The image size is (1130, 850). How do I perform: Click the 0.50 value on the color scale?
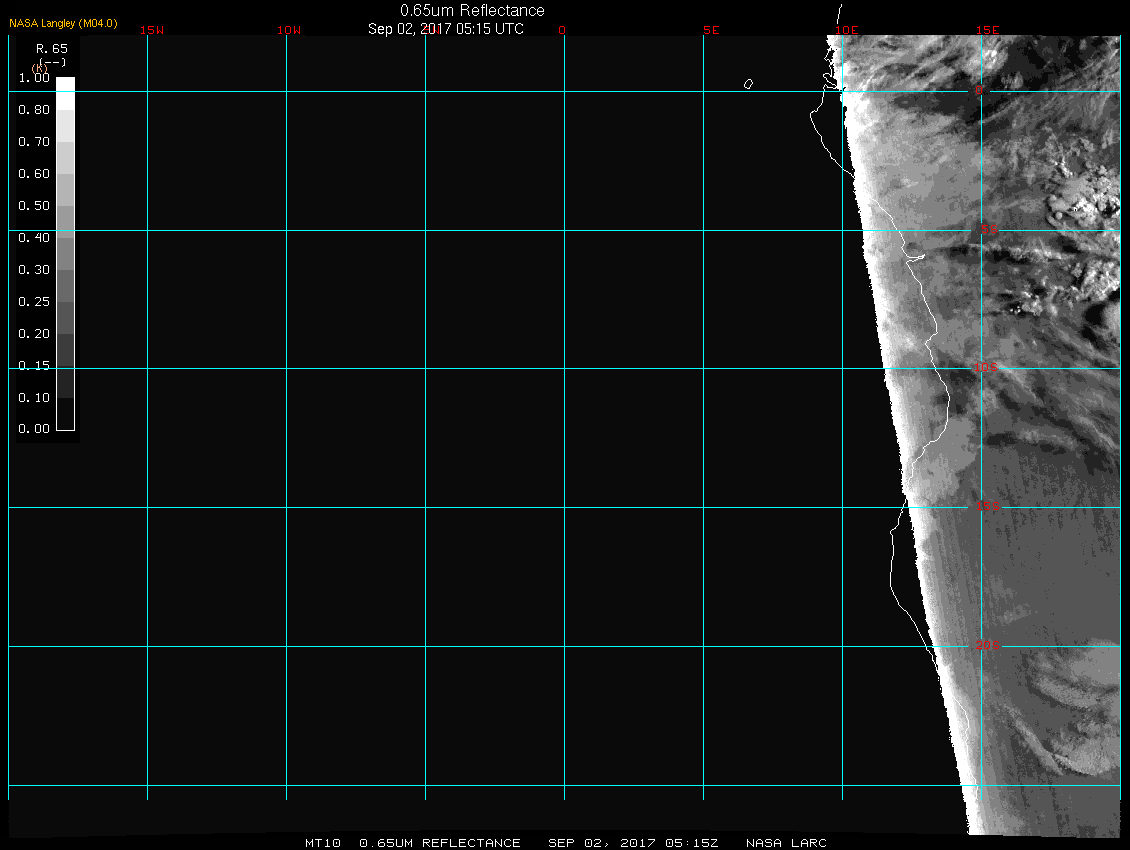34,205
